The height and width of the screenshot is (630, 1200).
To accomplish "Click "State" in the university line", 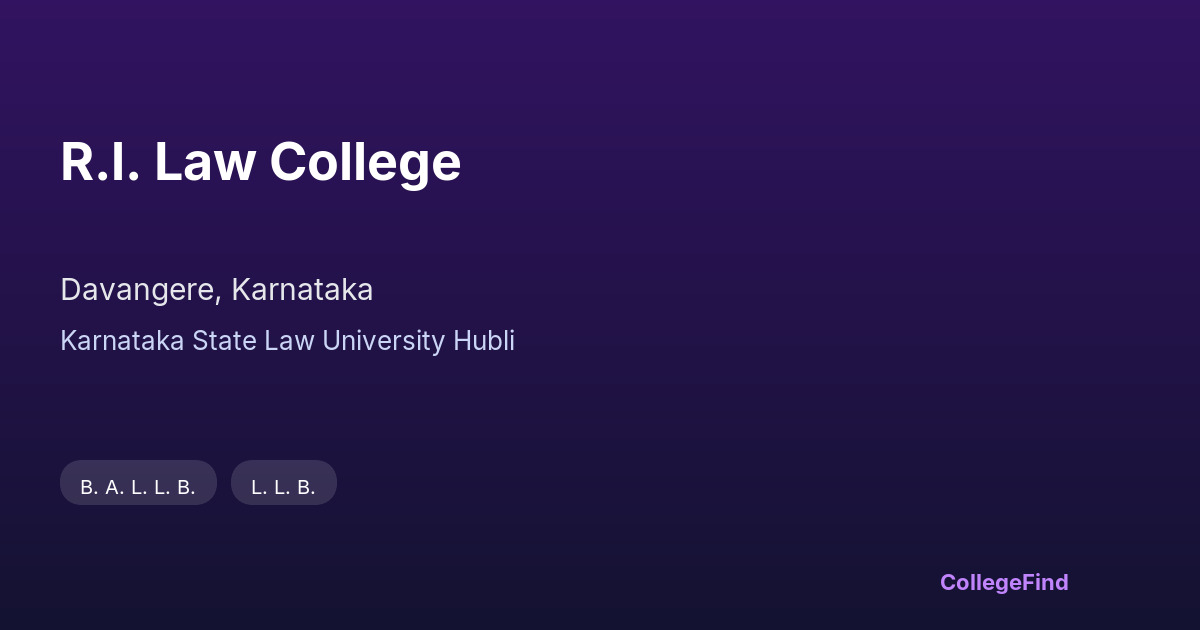I will coord(224,341).
